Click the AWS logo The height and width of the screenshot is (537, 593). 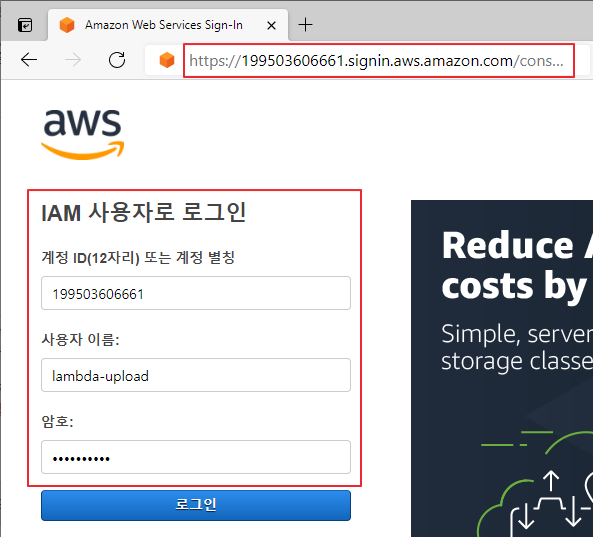[x=83, y=134]
